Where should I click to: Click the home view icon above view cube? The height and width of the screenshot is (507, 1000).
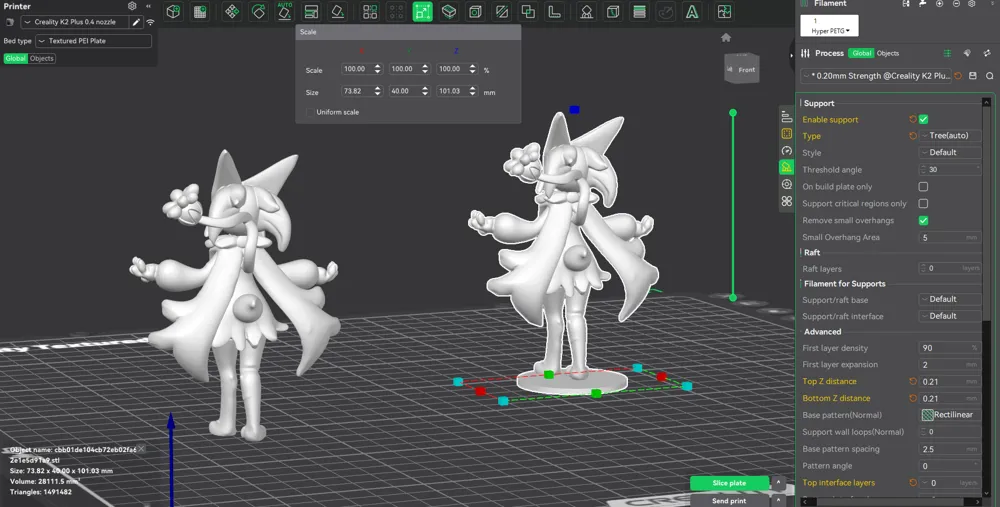pyautogui.click(x=726, y=38)
